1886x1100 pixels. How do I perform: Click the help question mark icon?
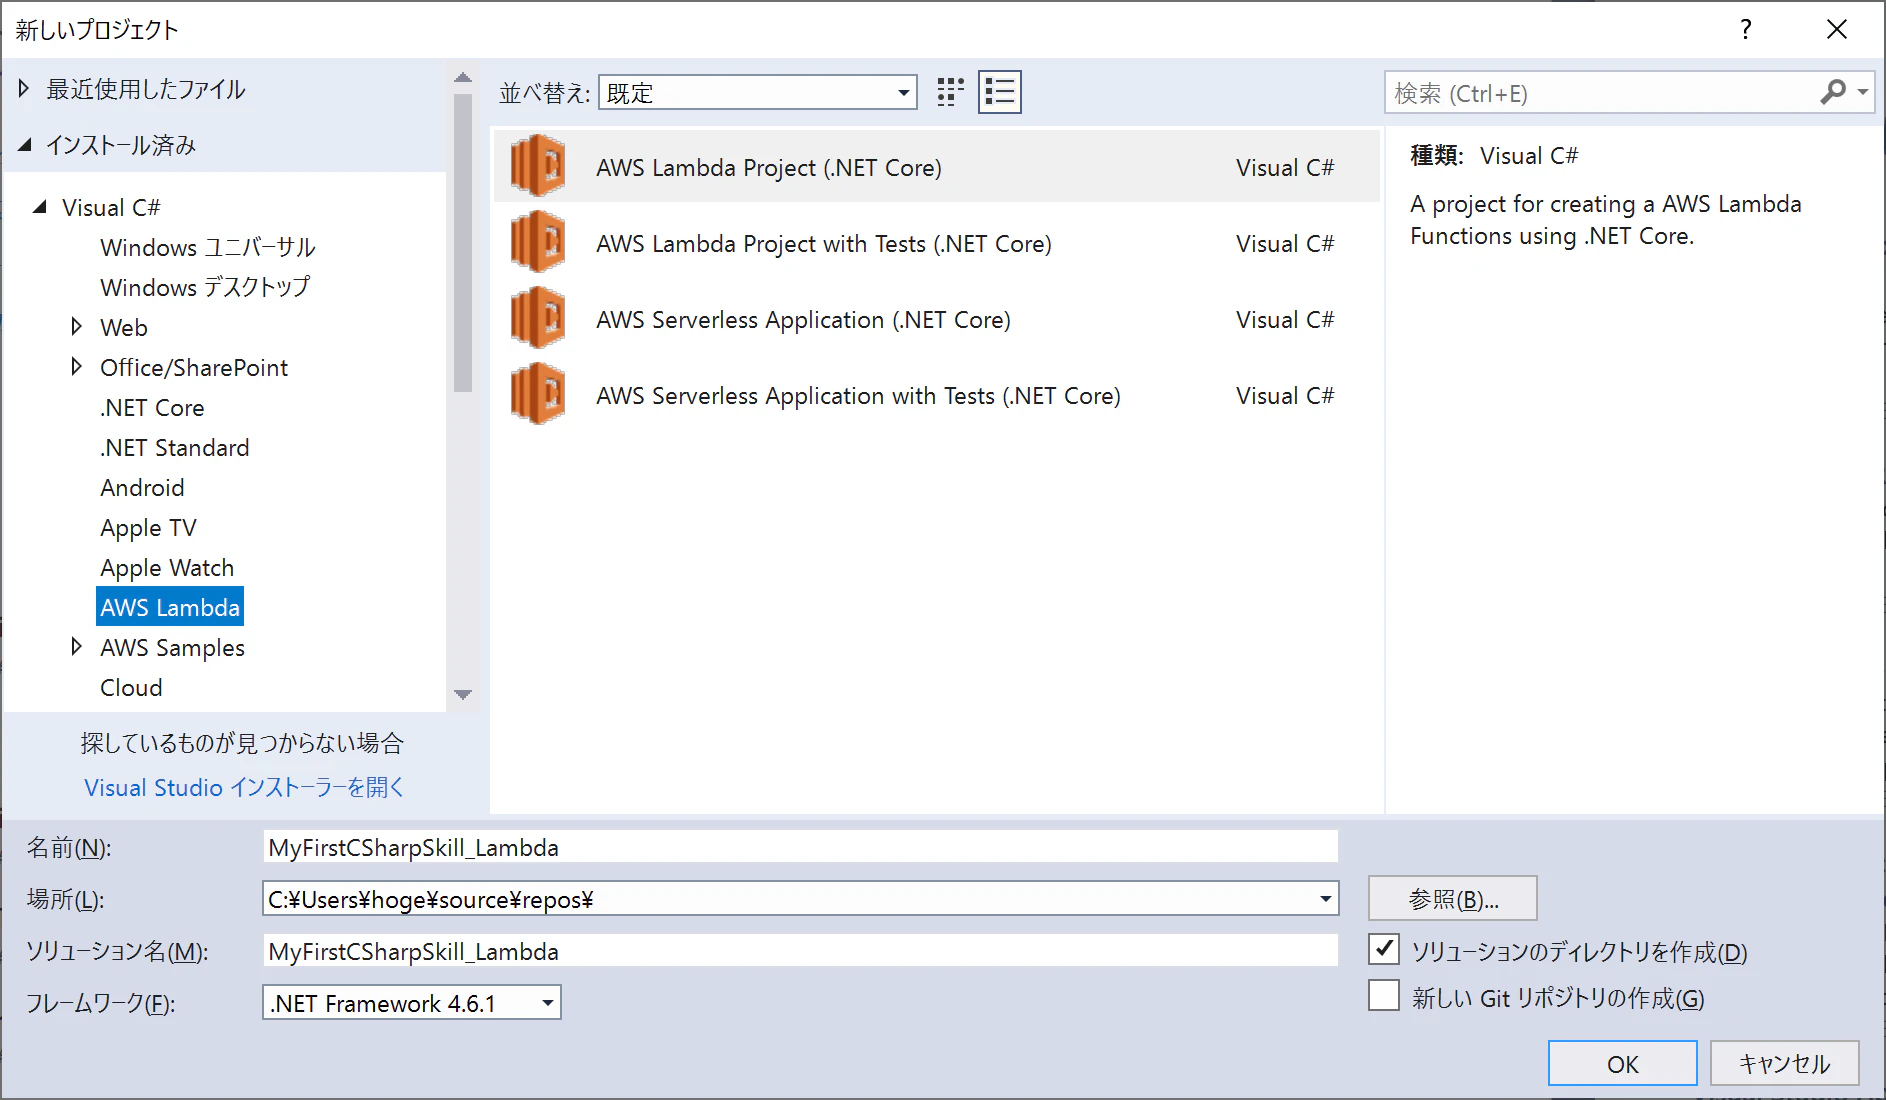tap(1745, 29)
